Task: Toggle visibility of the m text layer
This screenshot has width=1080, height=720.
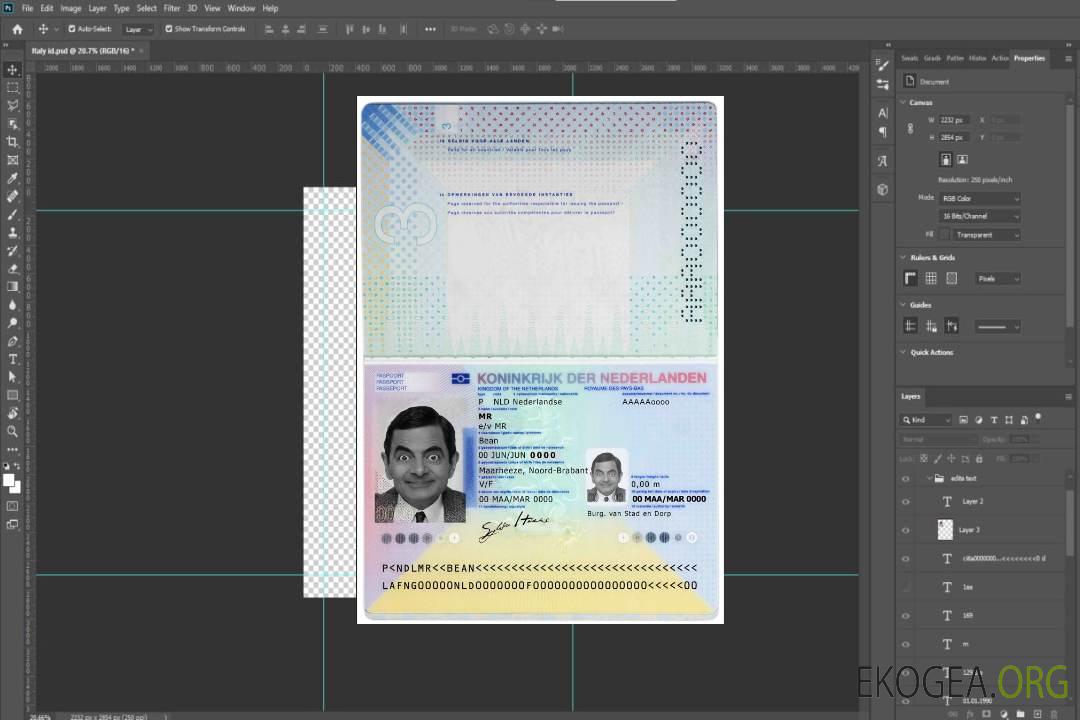Action: tap(906, 645)
